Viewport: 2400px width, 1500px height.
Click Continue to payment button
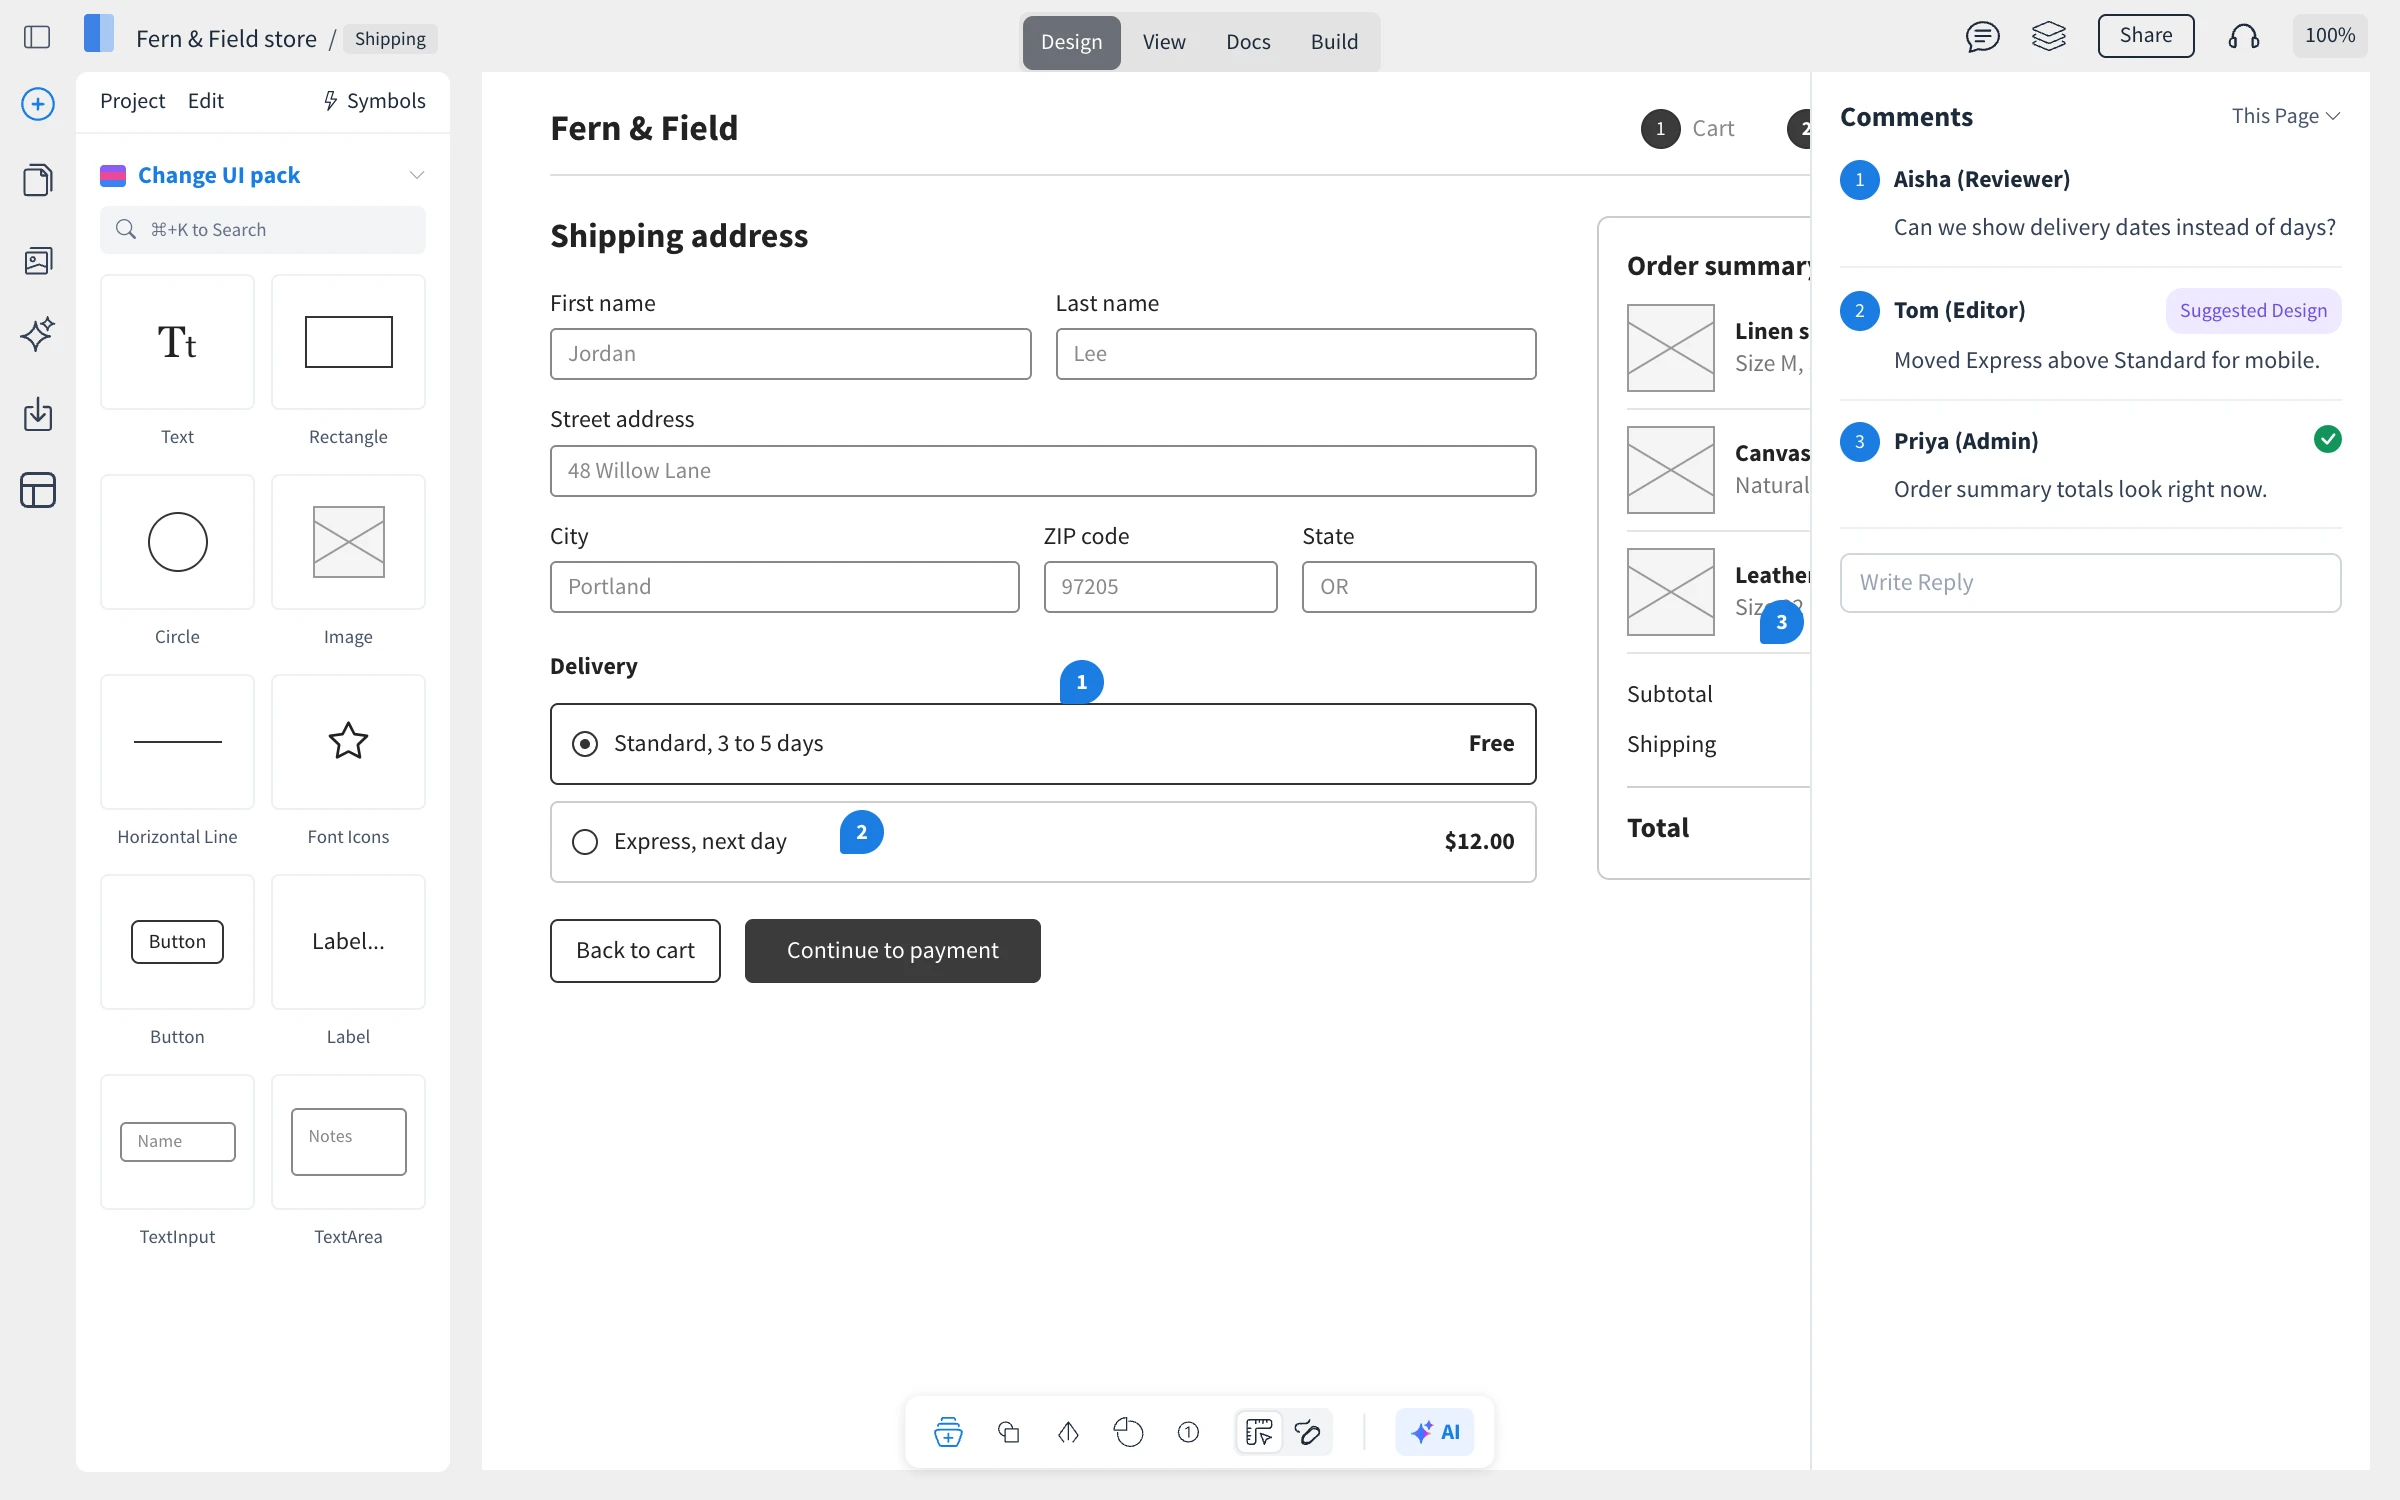[x=893, y=951]
